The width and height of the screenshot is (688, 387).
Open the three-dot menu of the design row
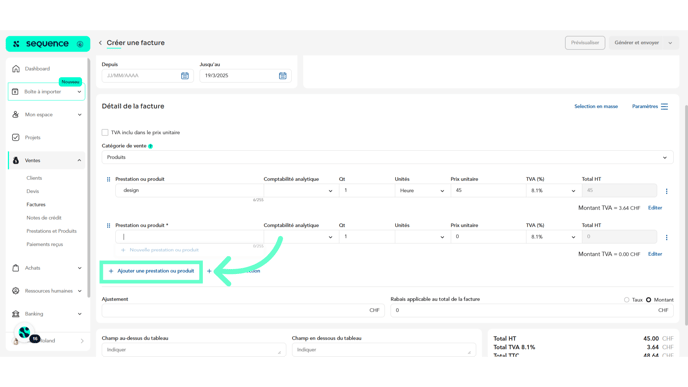point(666,191)
